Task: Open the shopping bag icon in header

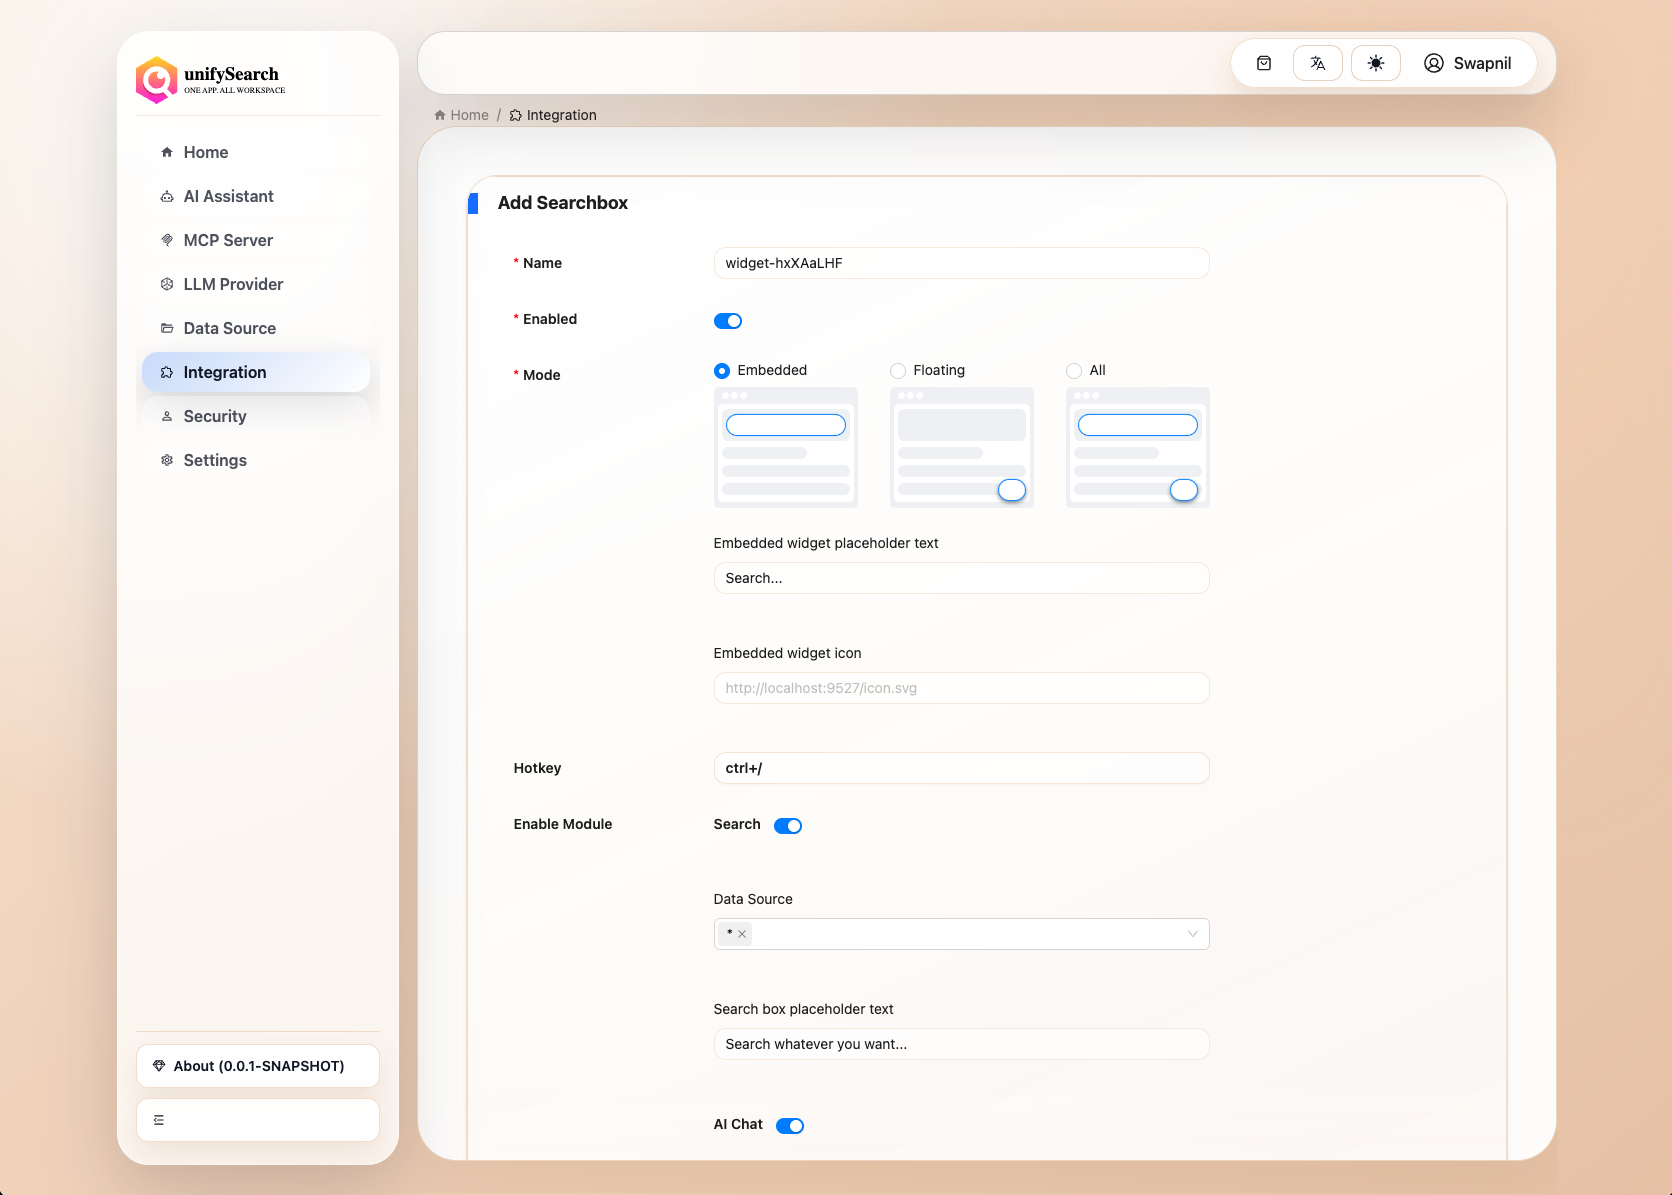Action: point(1264,63)
